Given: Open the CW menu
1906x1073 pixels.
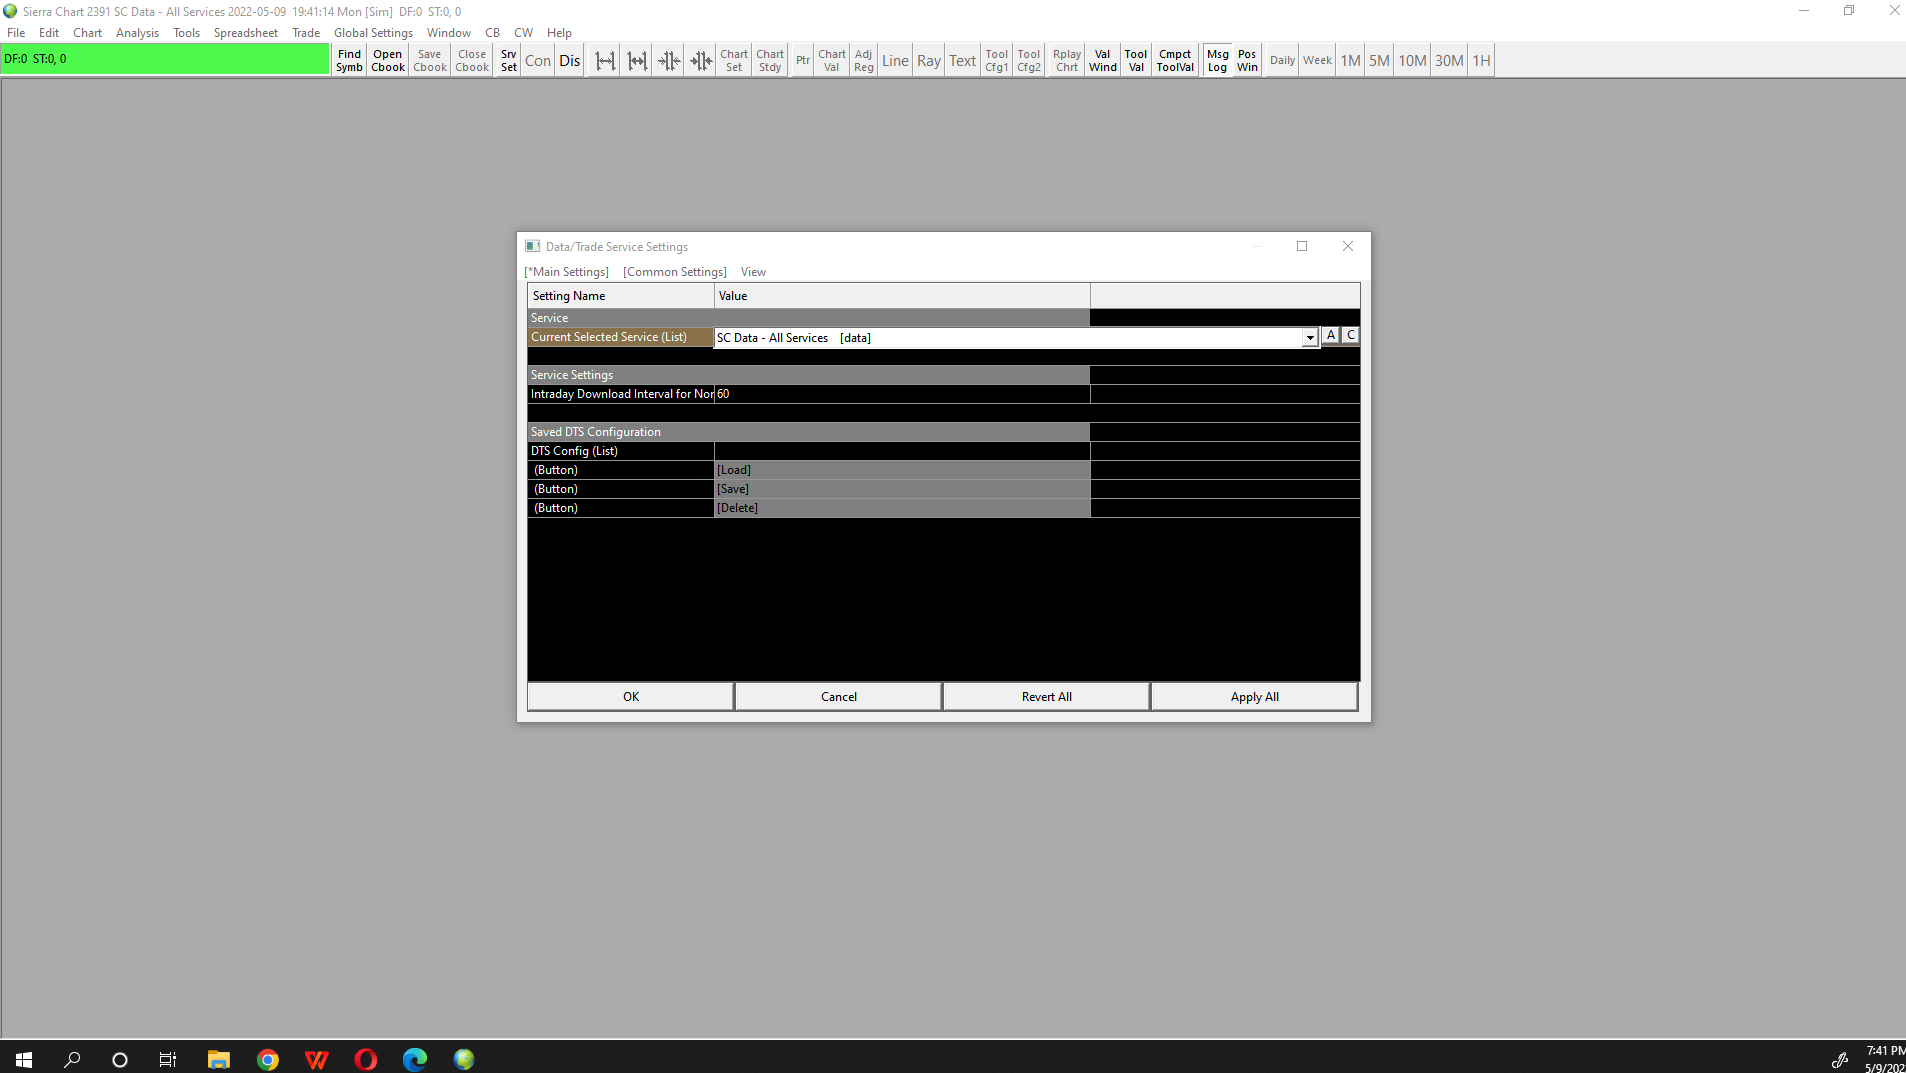Looking at the screenshot, I should [523, 33].
